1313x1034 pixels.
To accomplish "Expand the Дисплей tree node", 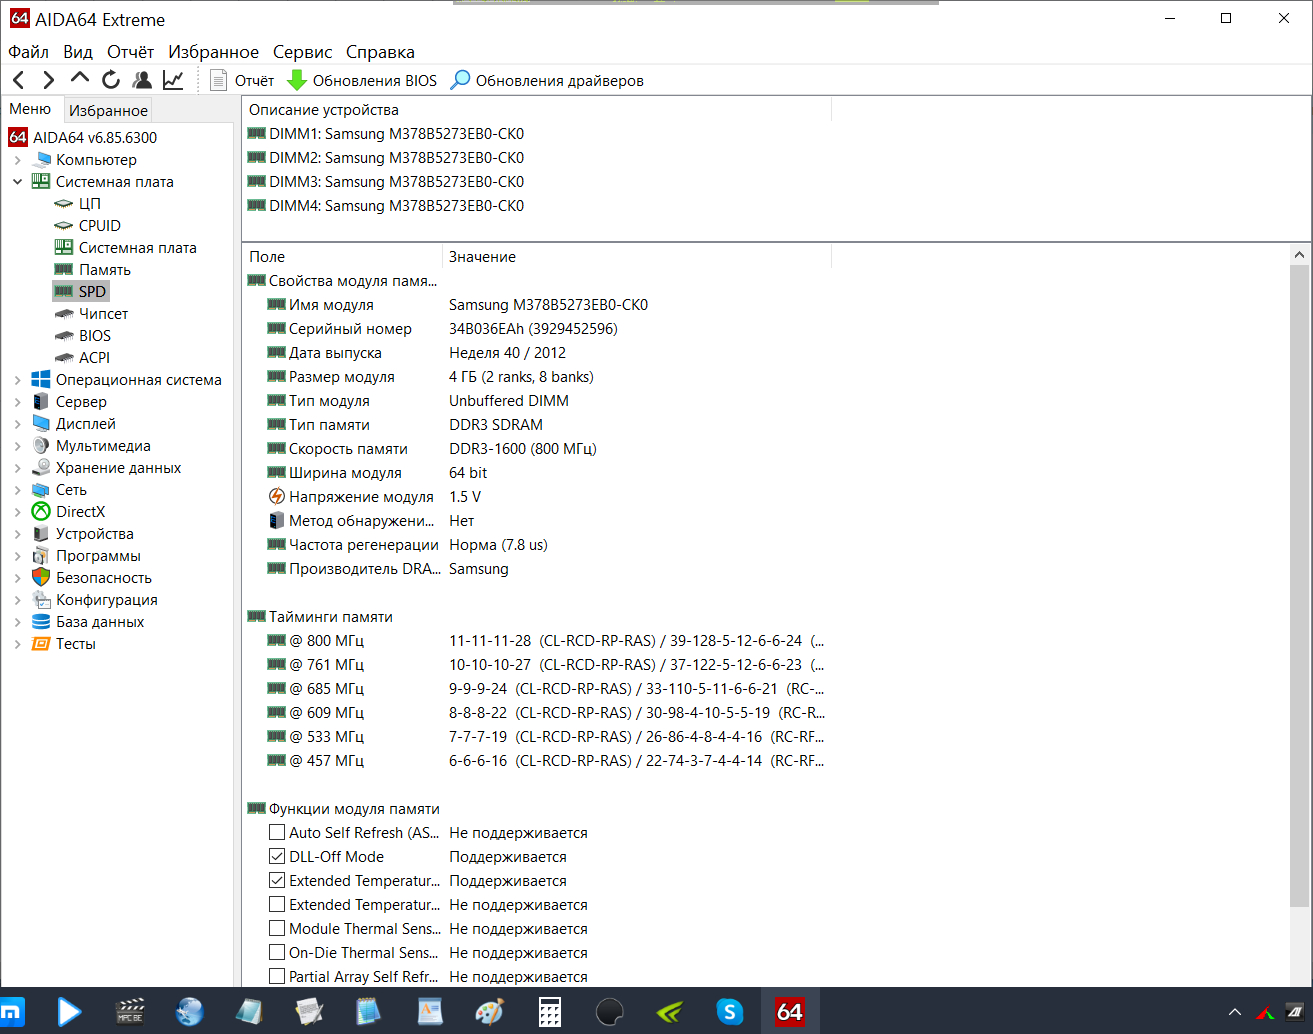I will tap(17, 424).
